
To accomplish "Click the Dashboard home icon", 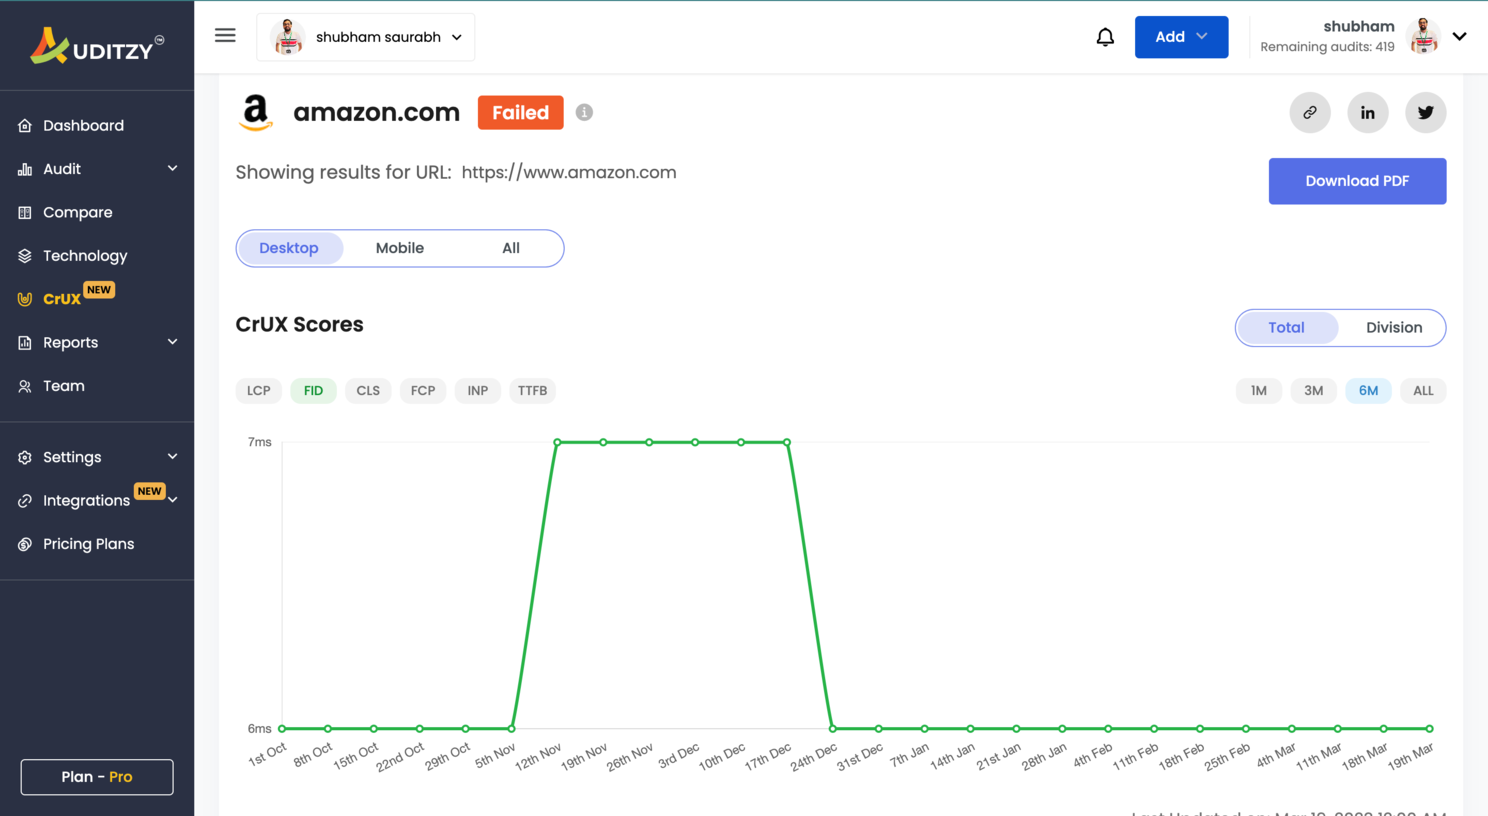I will (x=25, y=126).
